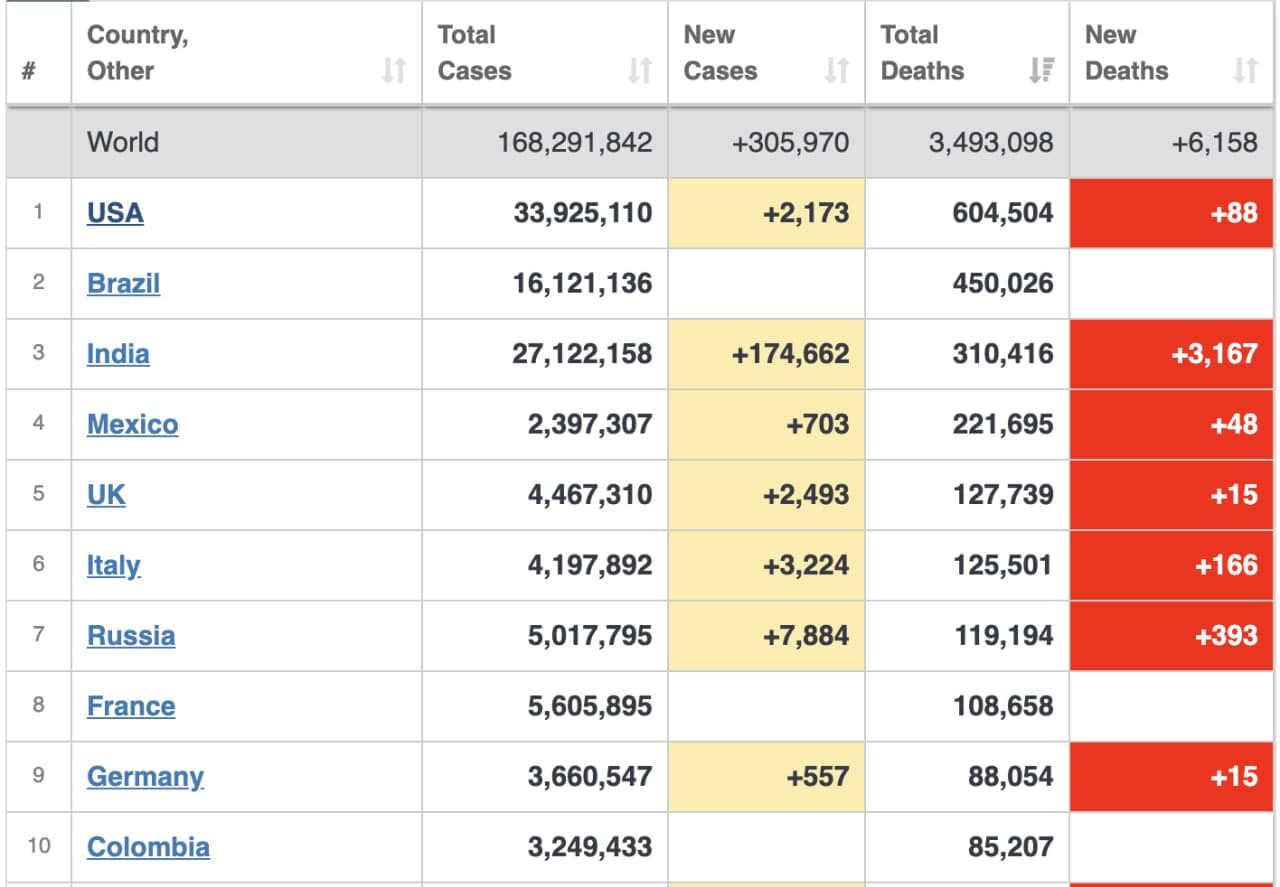
Task: Open the USA country link
Action: pos(115,213)
